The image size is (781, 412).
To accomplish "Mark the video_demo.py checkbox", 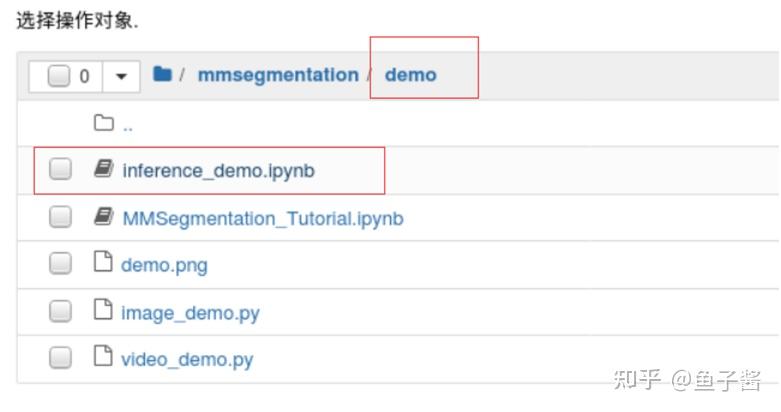I will coord(60,358).
